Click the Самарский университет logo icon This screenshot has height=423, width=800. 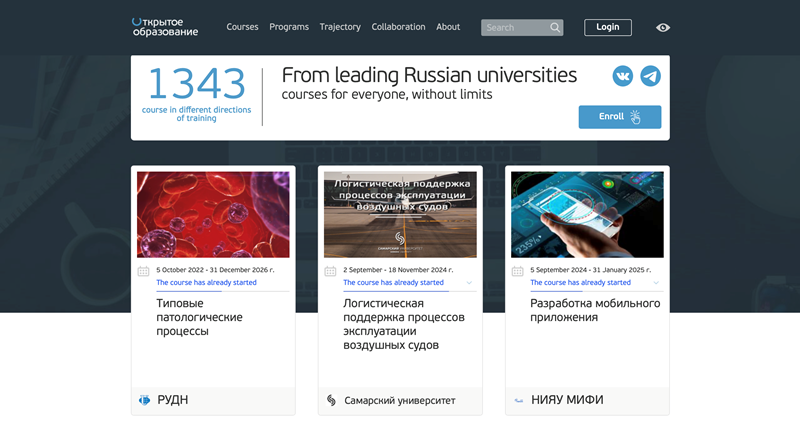pos(331,400)
